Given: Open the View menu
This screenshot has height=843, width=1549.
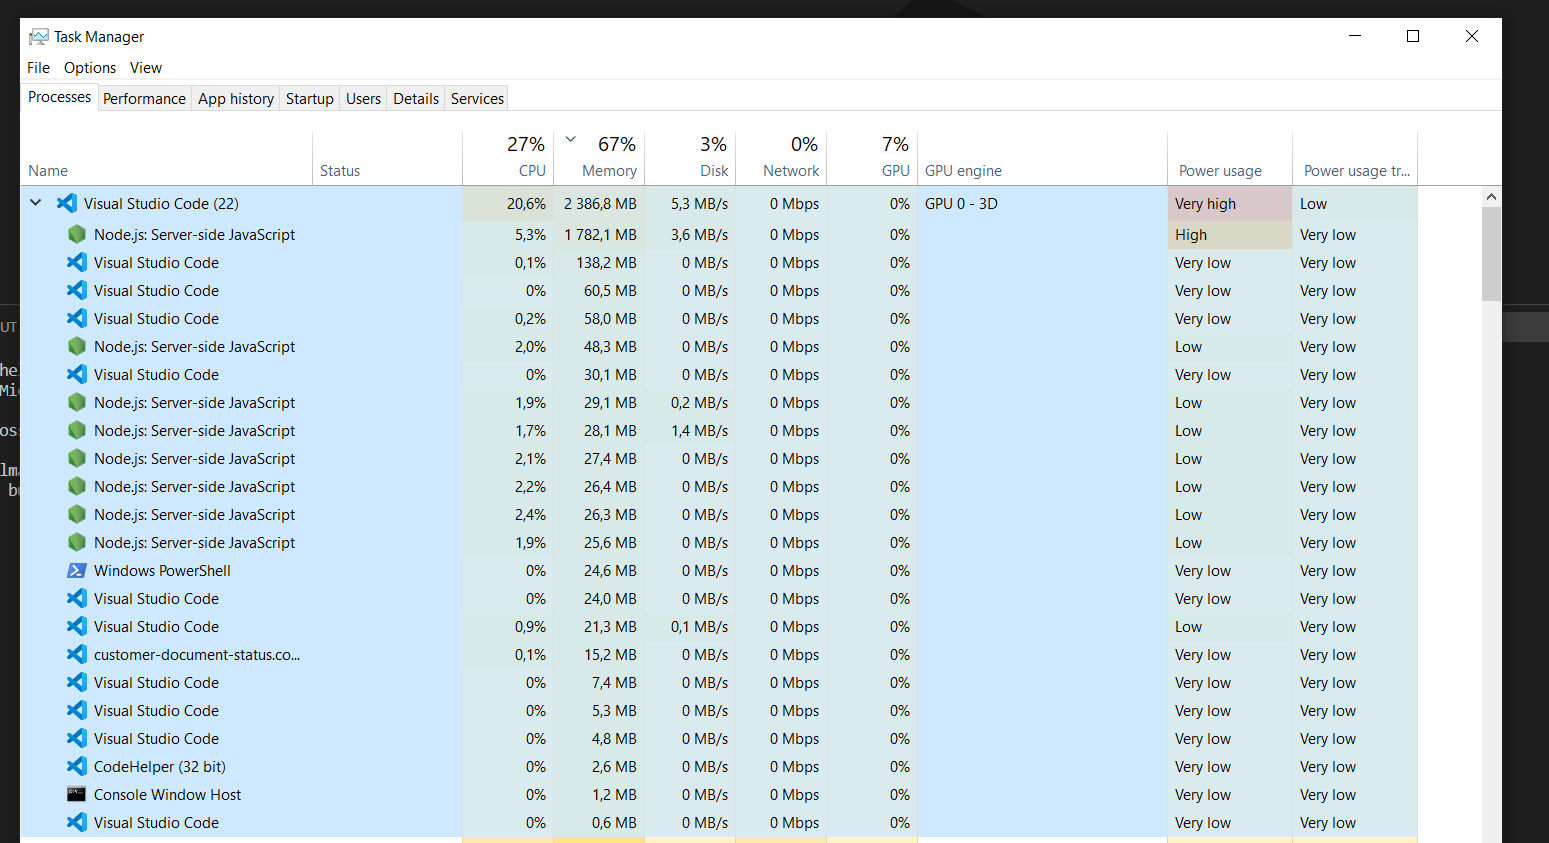Looking at the screenshot, I should pos(145,67).
